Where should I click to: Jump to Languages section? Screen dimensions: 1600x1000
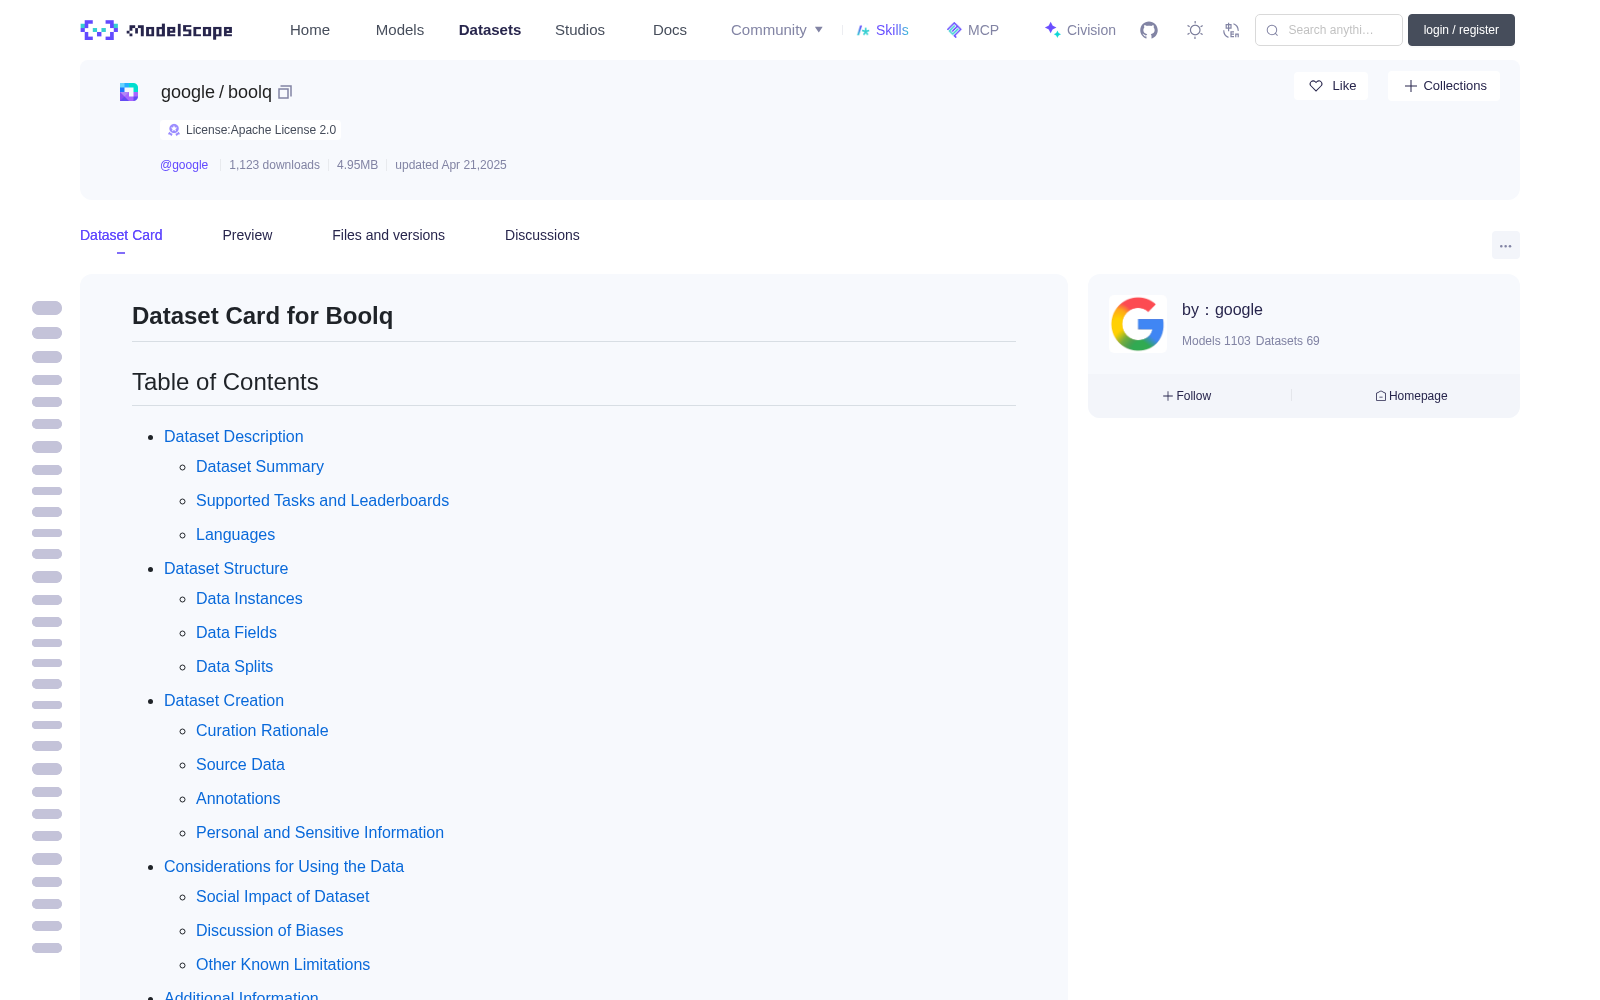pos(235,534)
